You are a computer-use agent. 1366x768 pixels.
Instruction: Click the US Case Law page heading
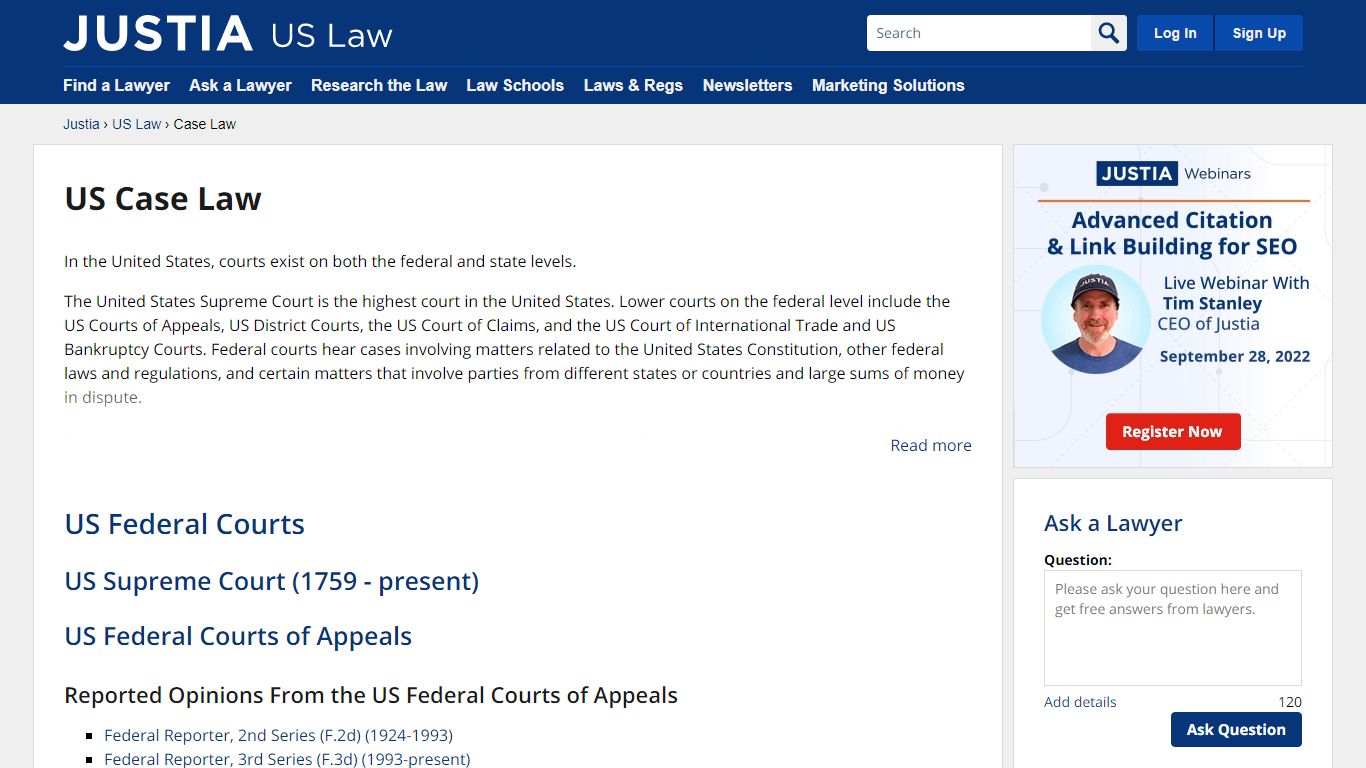[163, 198]
